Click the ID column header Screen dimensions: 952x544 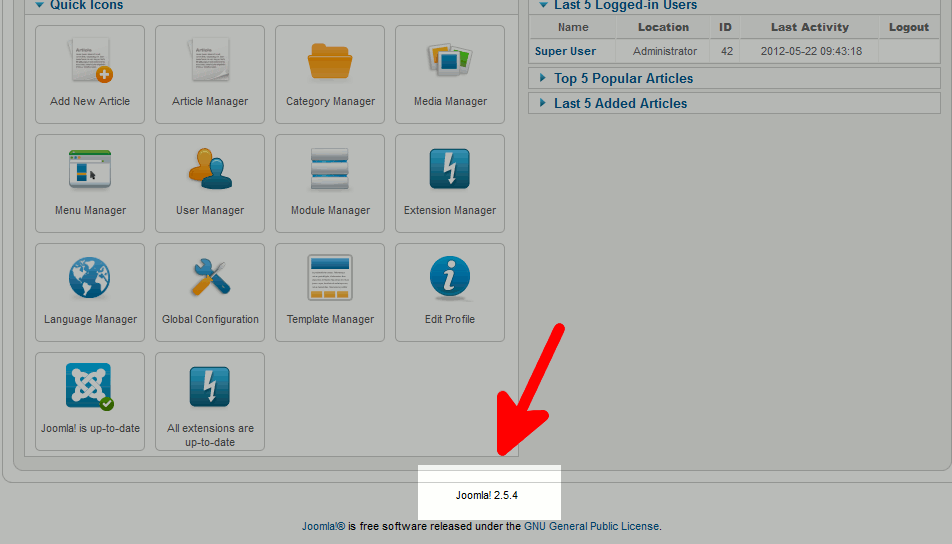725,27
